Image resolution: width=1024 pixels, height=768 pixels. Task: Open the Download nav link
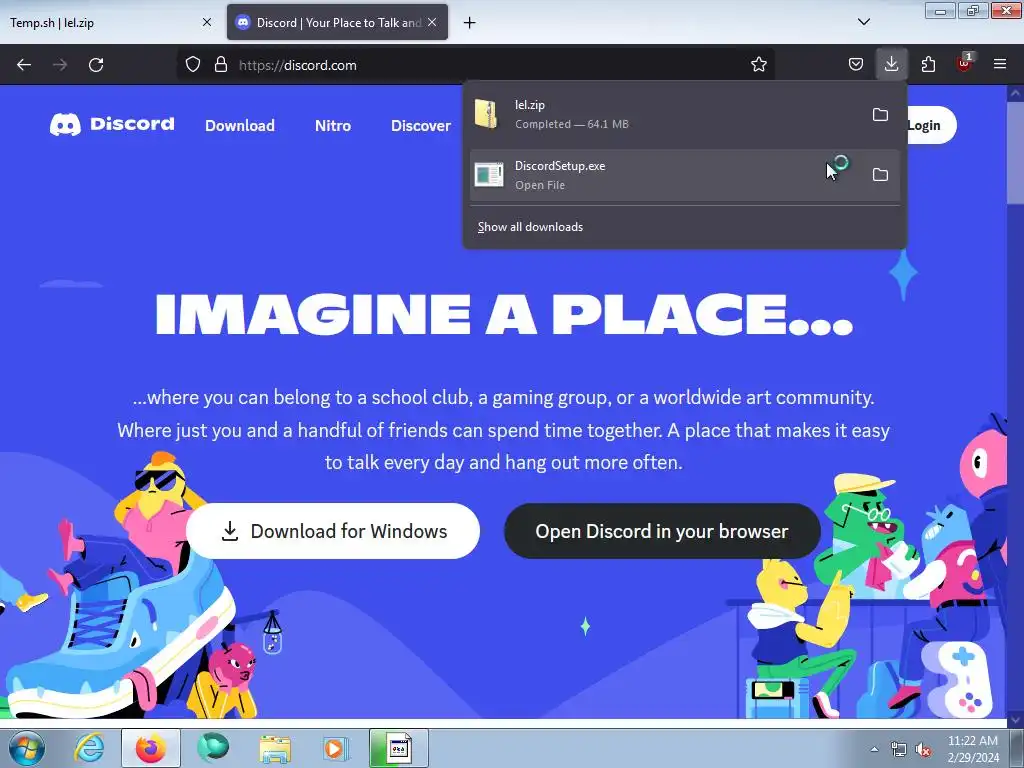pos(240,125)
